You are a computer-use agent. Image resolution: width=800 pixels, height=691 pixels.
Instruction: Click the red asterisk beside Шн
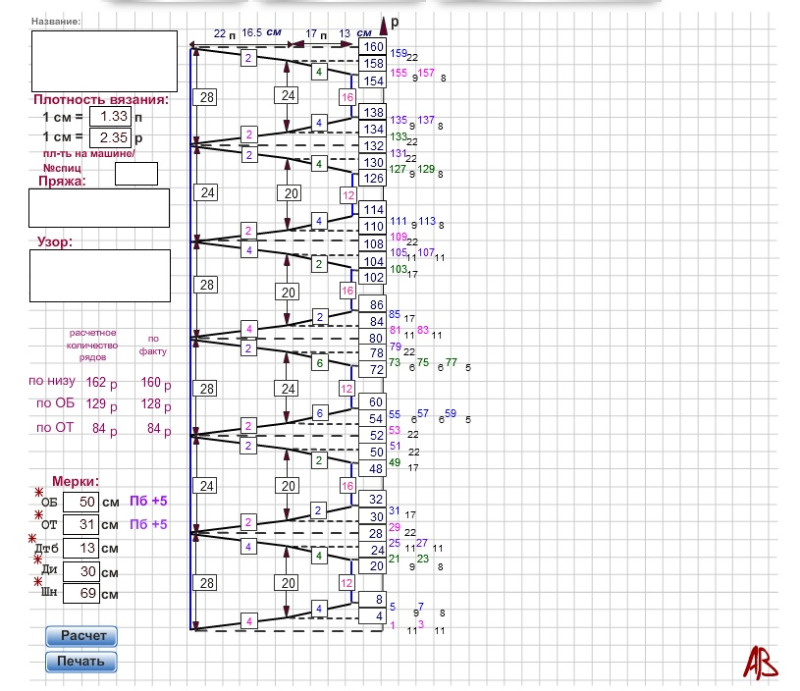click(x=39, y=583)
